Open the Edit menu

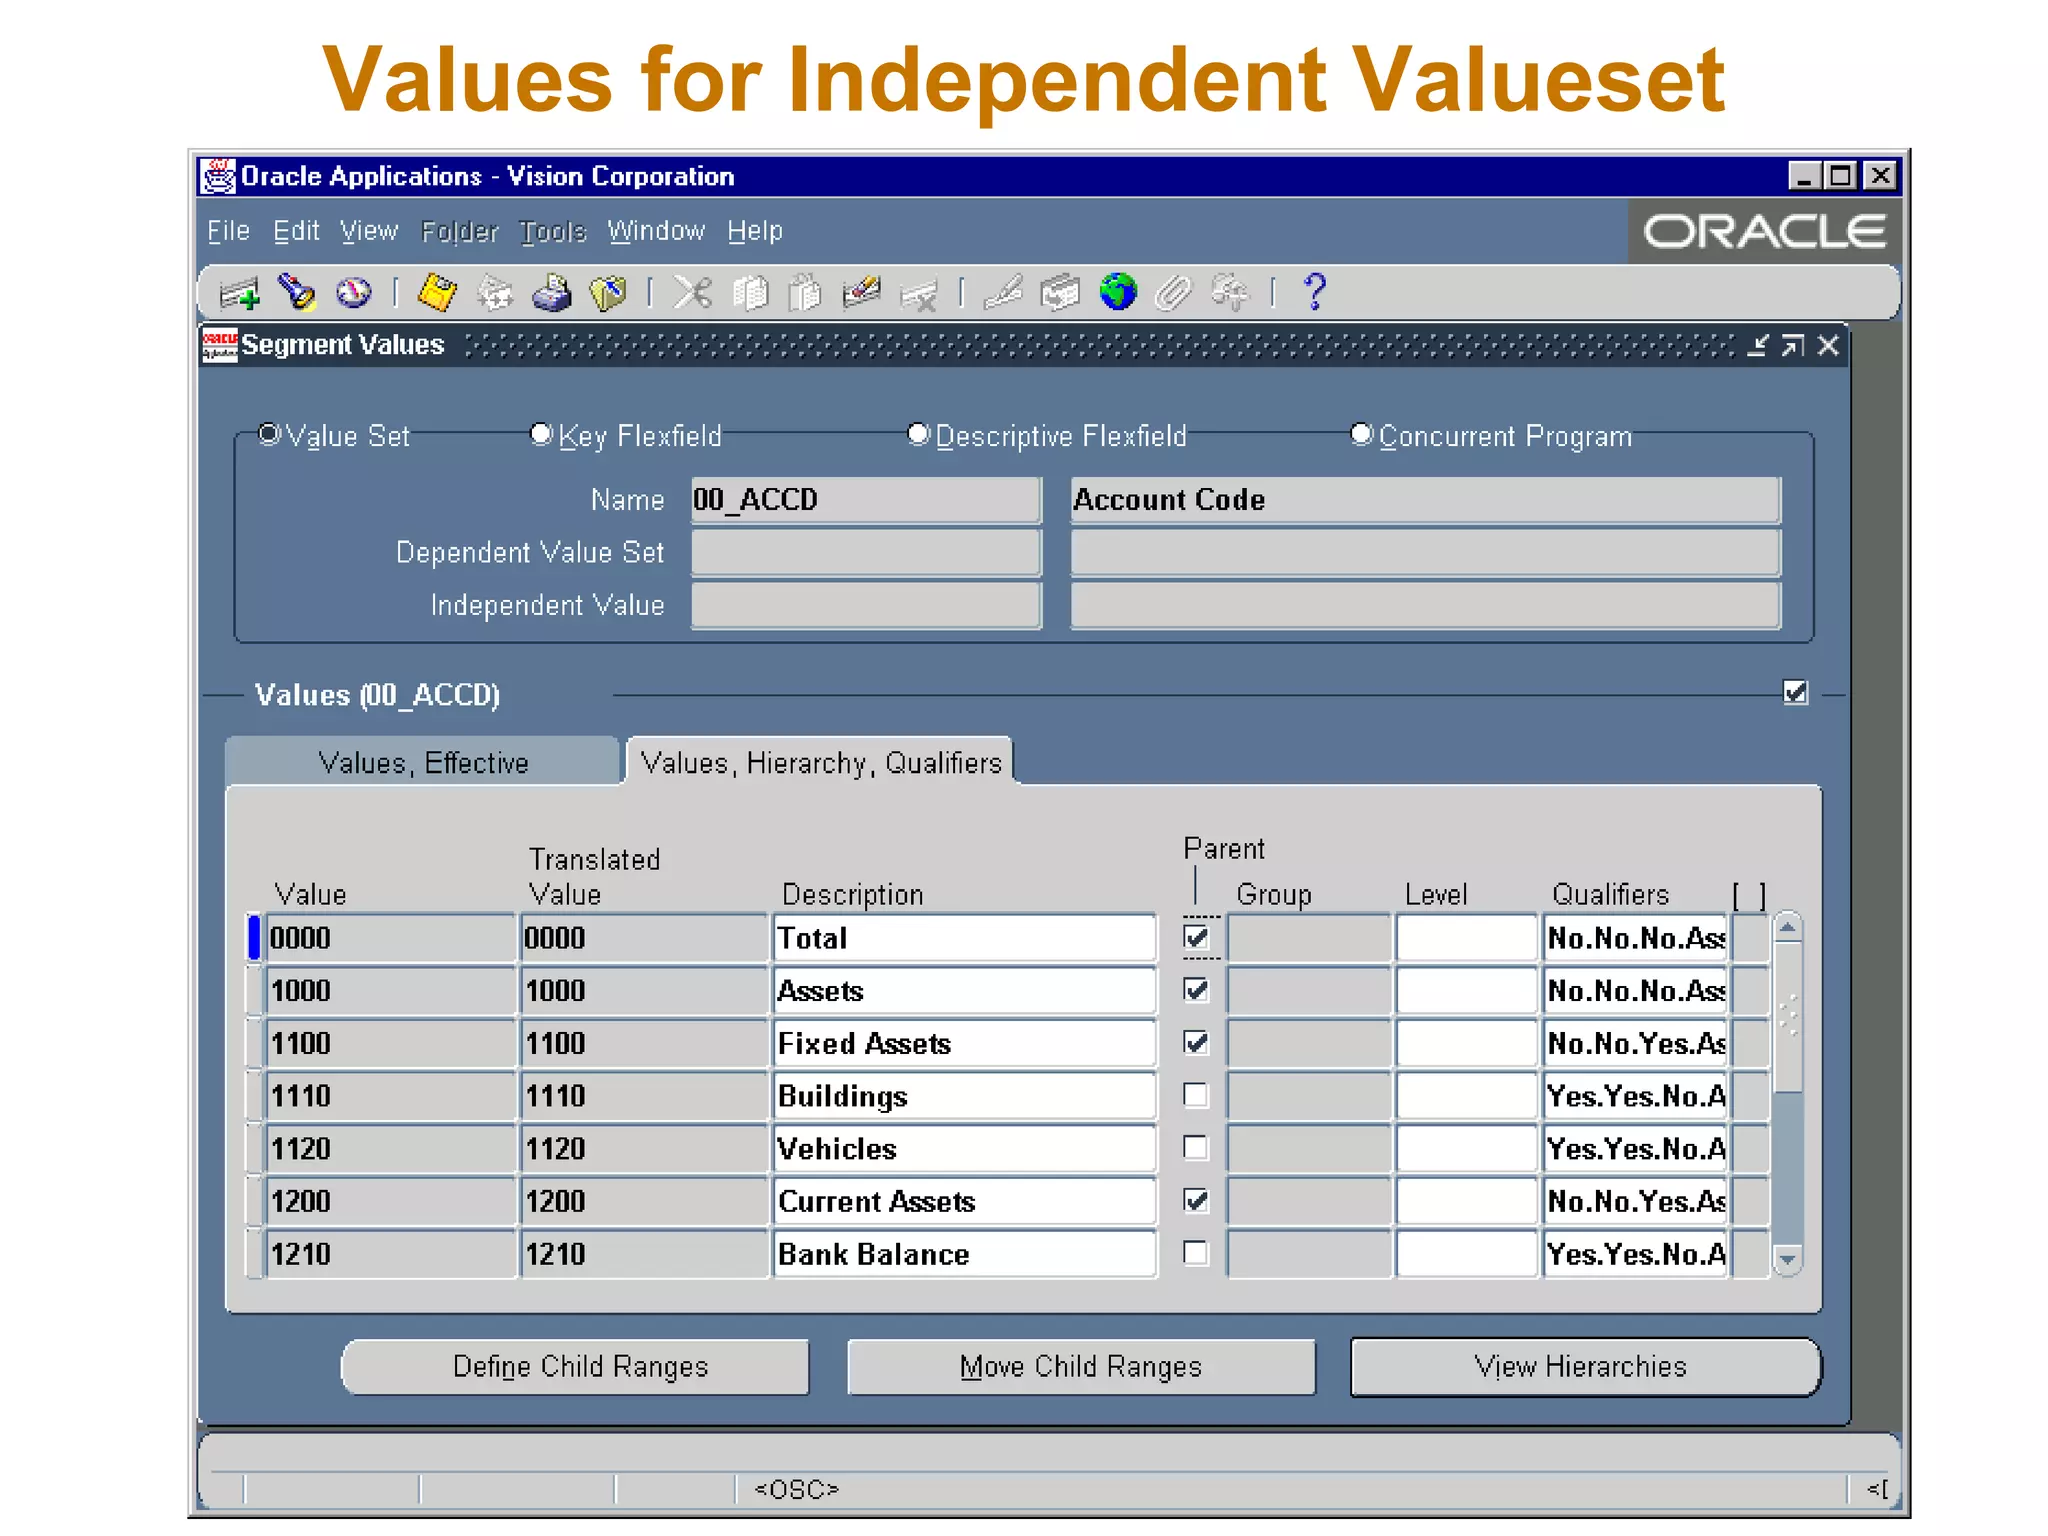[296, 231]
